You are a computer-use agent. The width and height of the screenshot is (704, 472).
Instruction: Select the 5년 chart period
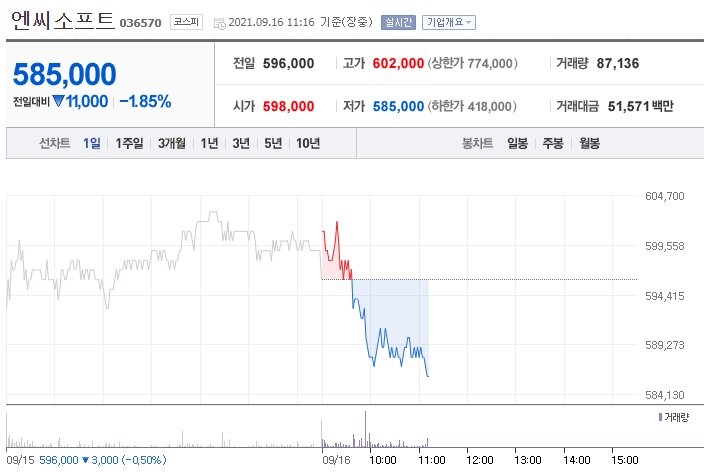(273, 143)
